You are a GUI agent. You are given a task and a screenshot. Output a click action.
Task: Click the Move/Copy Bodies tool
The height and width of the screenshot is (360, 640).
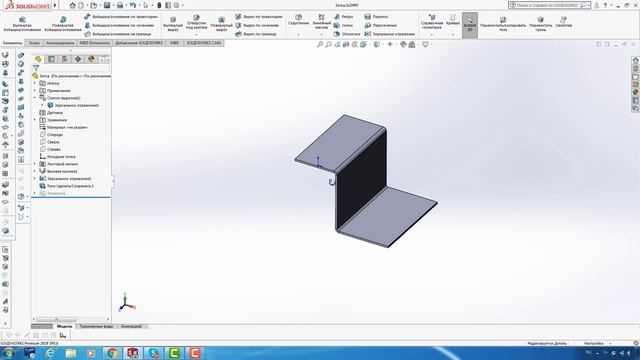pos(503,24)
